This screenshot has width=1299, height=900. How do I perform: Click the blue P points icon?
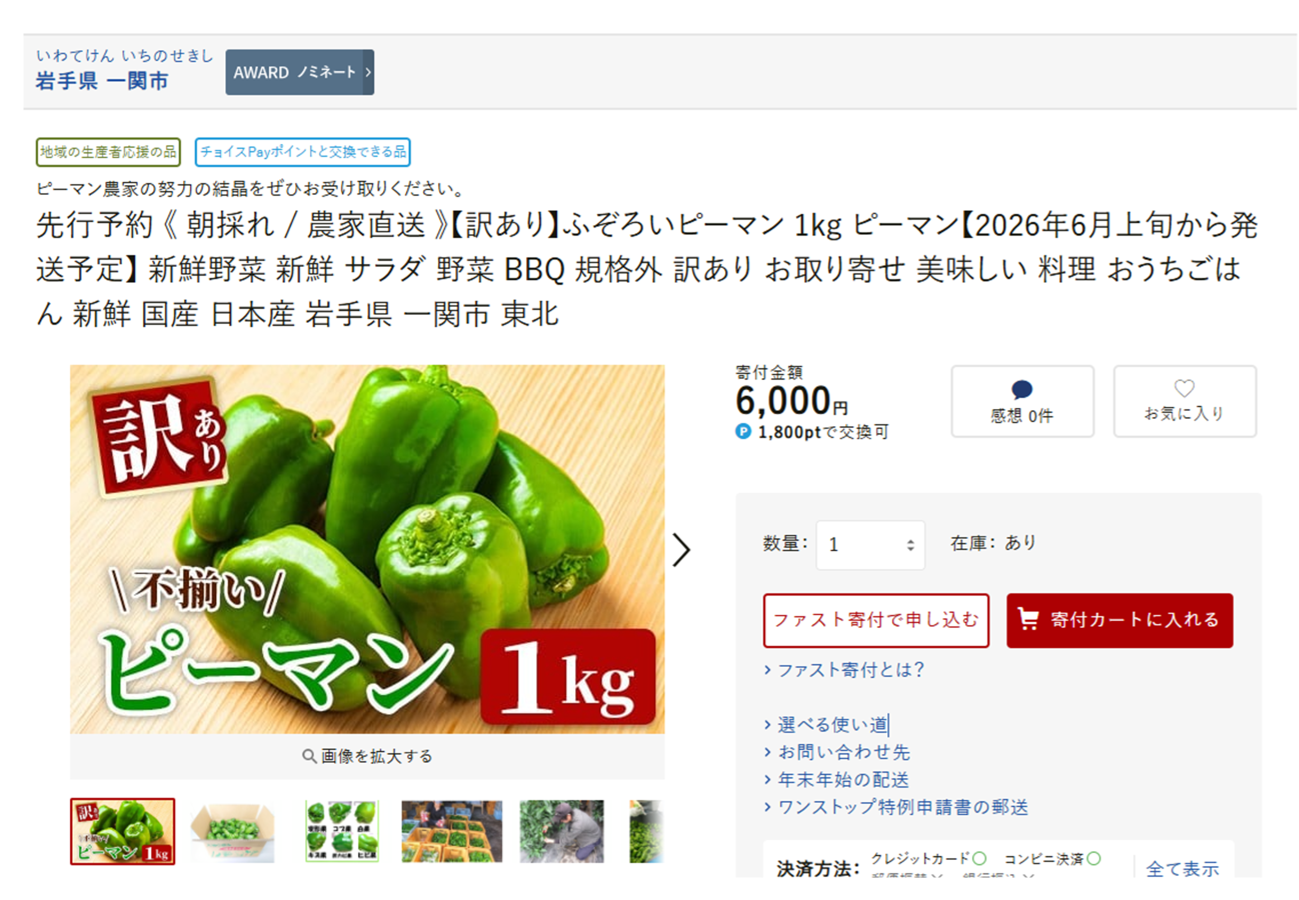pos(743,432)
